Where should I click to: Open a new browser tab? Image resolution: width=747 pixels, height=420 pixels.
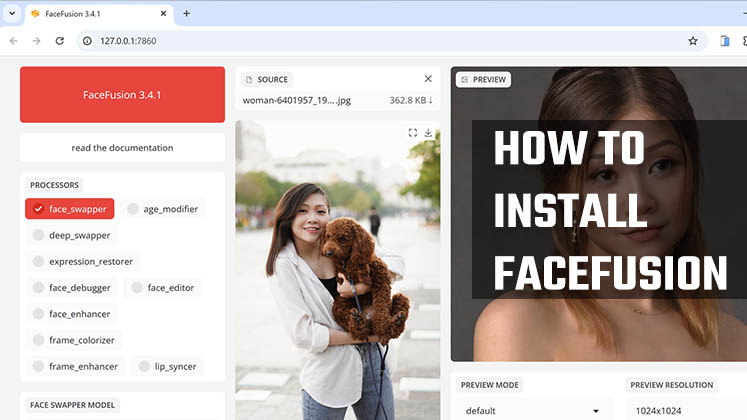(x=186, y=14)
